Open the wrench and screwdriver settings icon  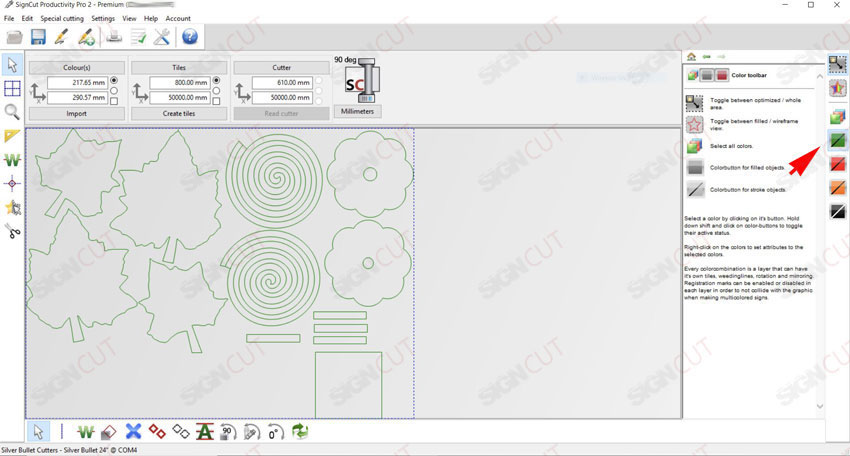pyautogui.click(x=162, y=37)
